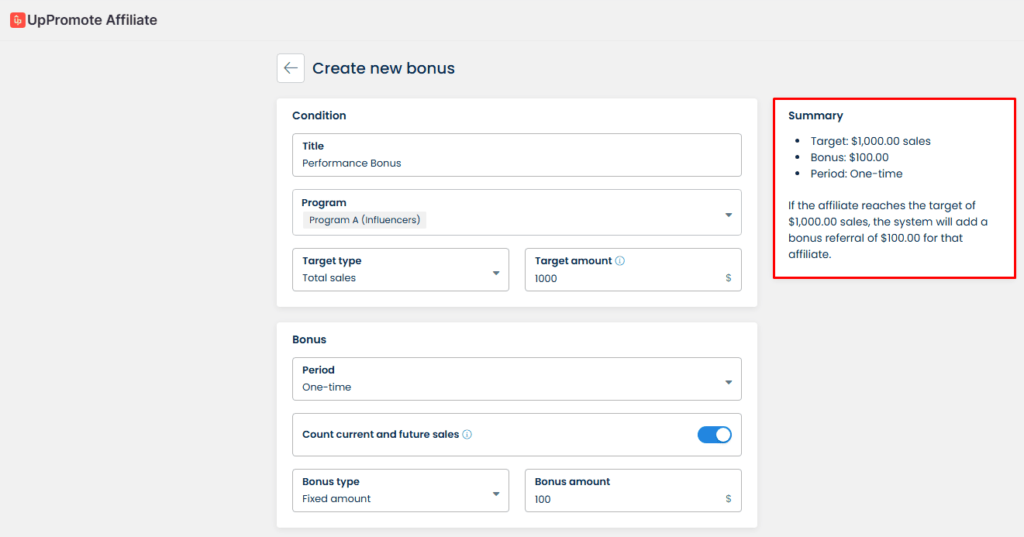Image resolution: width=1024 pixels, height=537 pixels.
Task: Open the Program dropdown
Action: [x=728, y=214]
